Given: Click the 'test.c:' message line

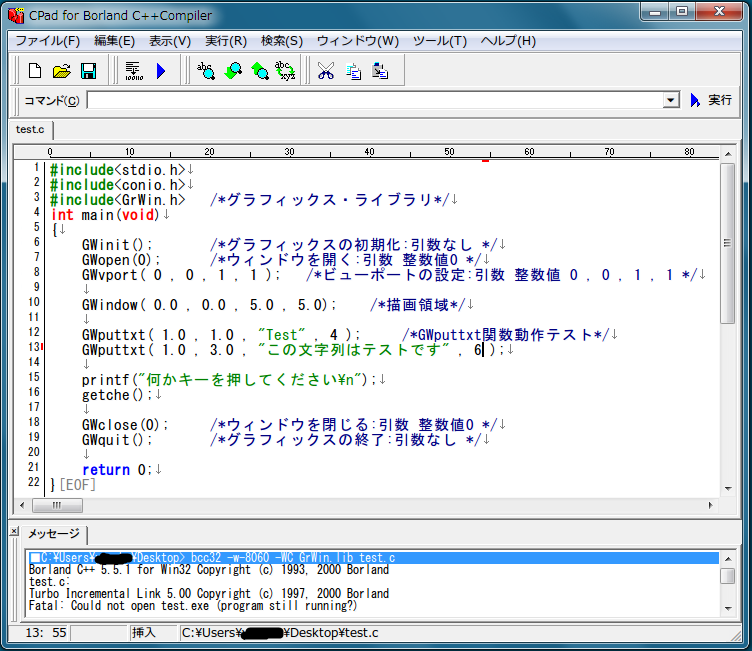Looking at the screenshot, I should pyautogui.click(x=49, y=582).
